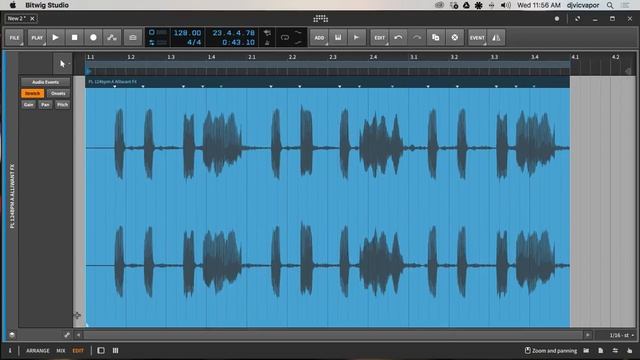Click the vertical zoom handle at editor bottom-left
The height and width of the screenshot is (360, 640).
tap(77, 316)
